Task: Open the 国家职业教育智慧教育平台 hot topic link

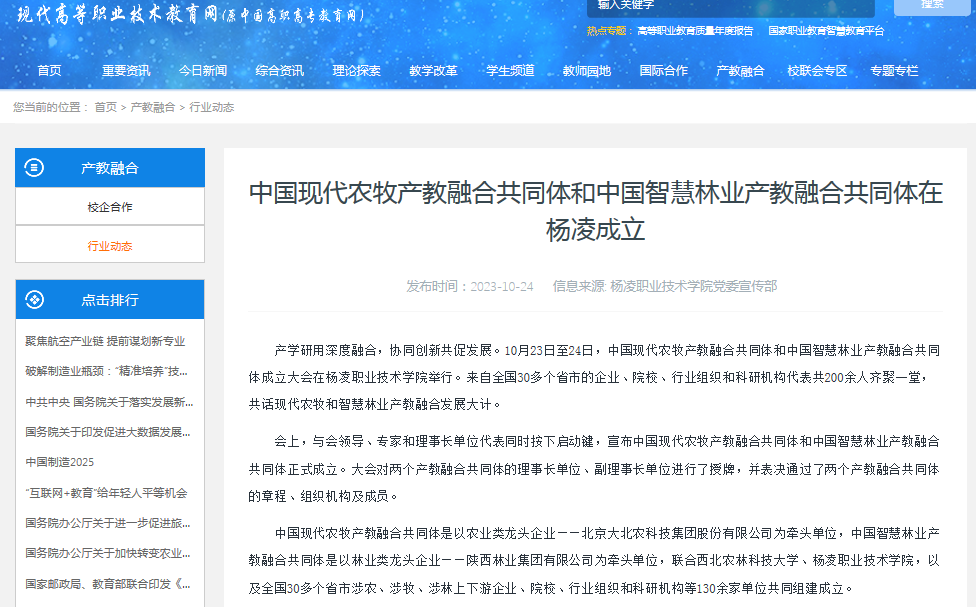Action: (x=826, y=31)
